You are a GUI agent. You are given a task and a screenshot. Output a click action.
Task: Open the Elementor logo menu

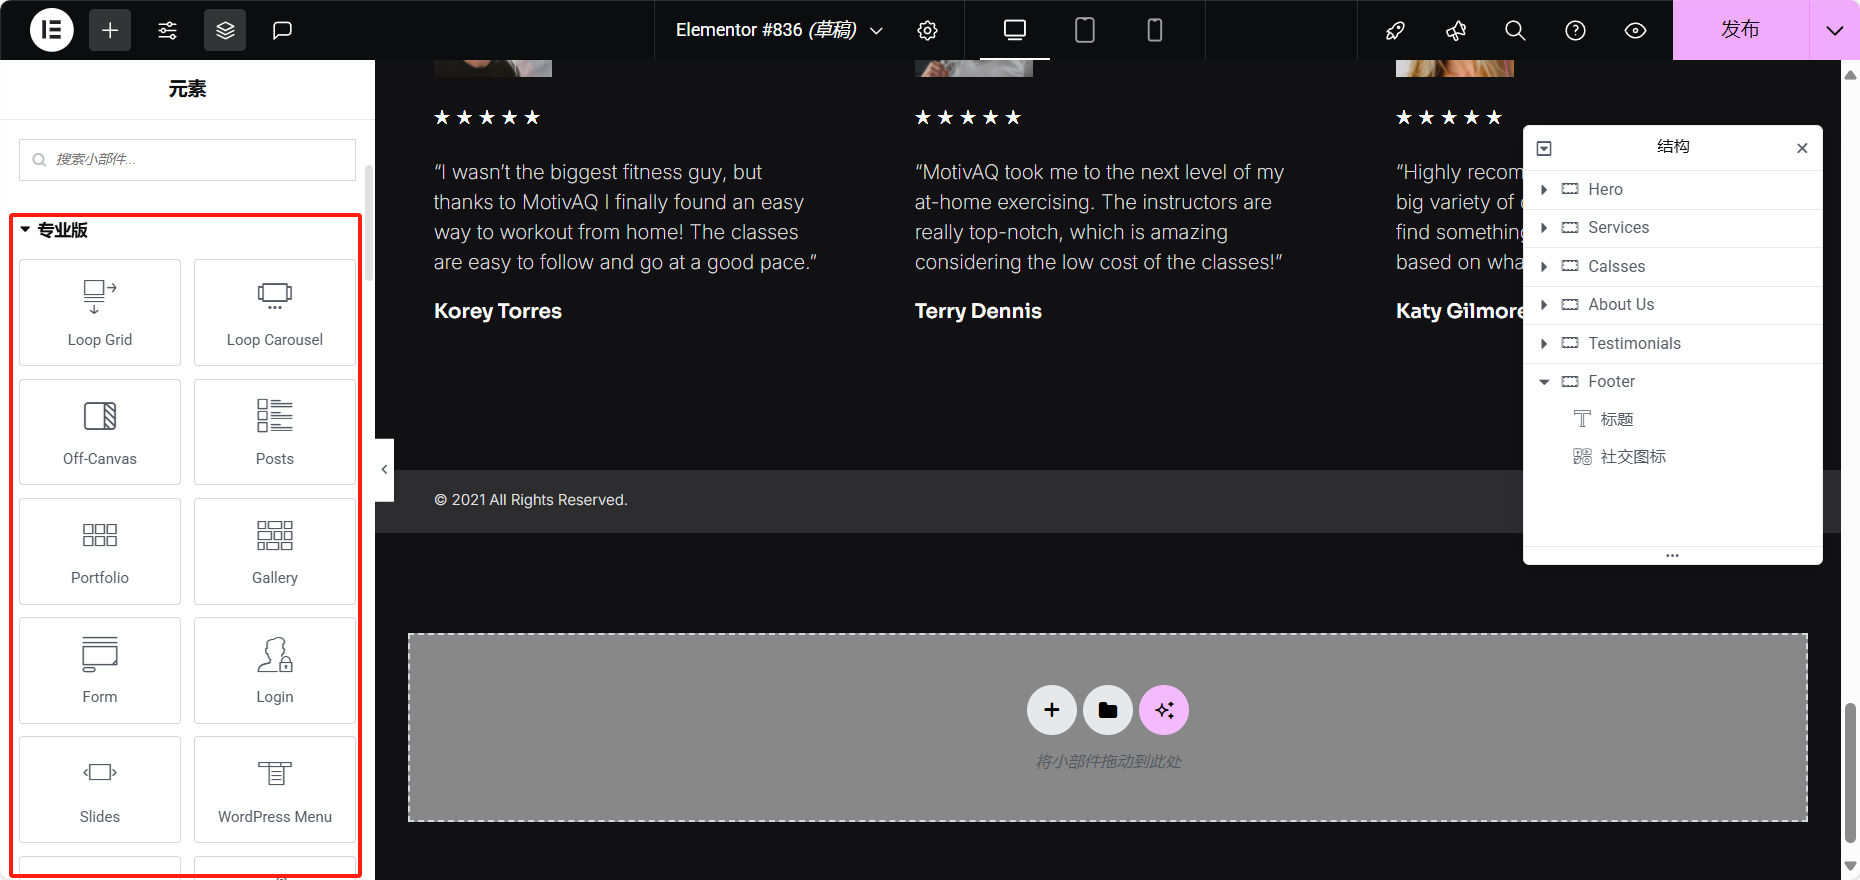tap(52, 30)
